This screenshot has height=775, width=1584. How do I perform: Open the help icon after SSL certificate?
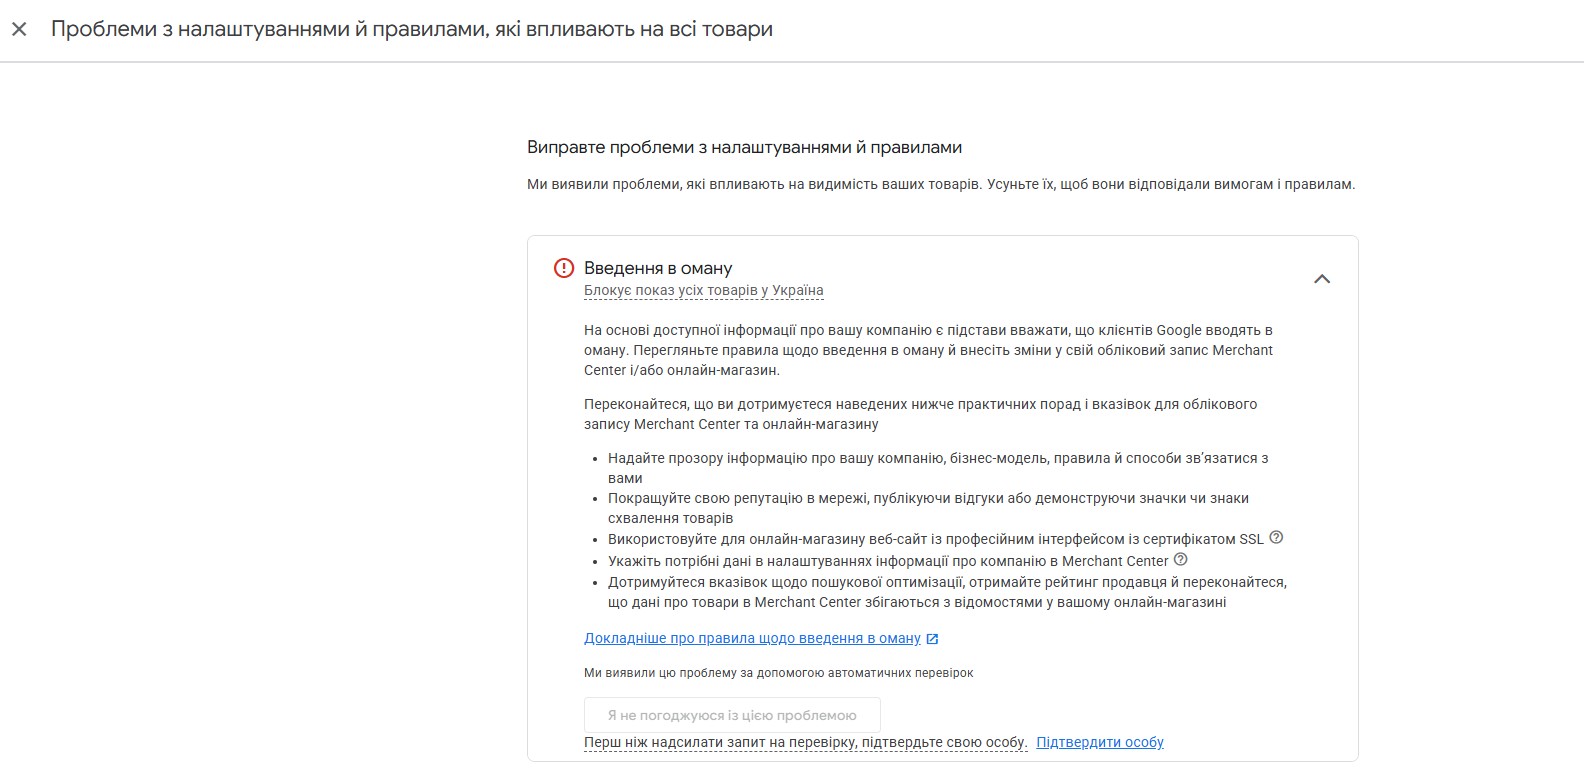click(x=1276, y=538)
